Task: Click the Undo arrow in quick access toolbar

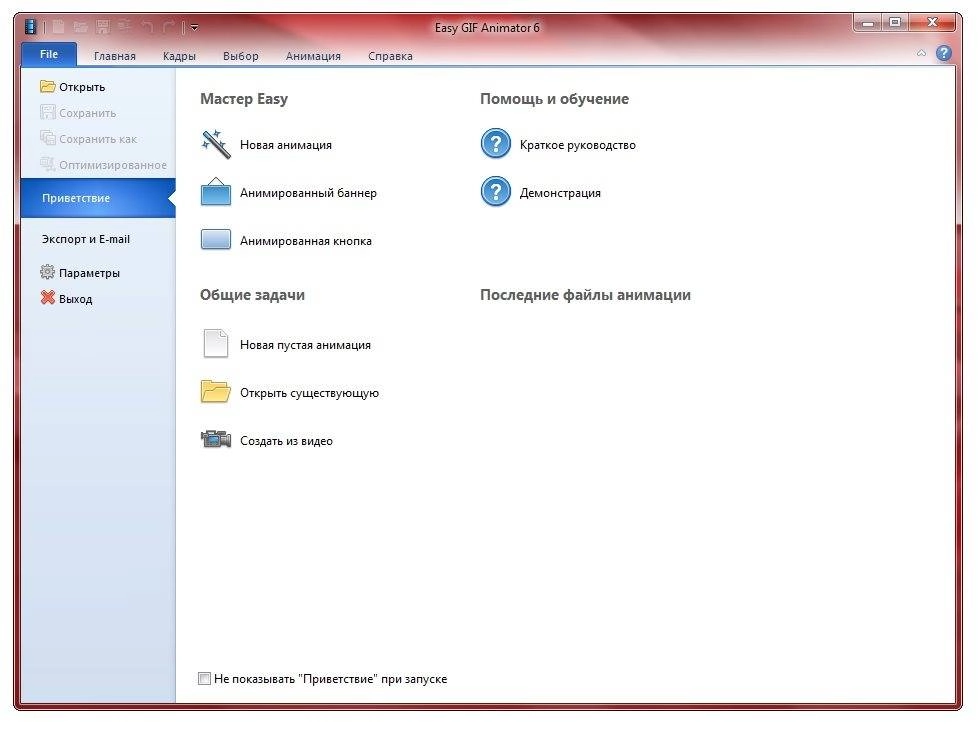Action: tap(147, 26)
